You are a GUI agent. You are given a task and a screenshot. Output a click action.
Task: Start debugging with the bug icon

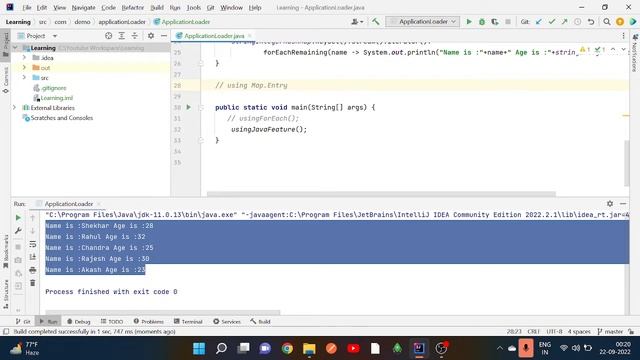pyautogui.click(x=482, y=22)
